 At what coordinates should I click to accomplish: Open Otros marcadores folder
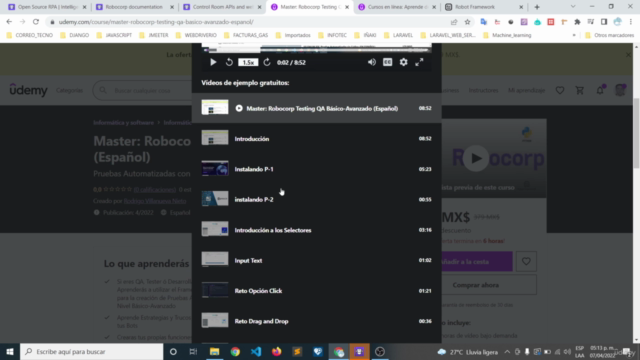pyautogui.click(x=610, y=36)
